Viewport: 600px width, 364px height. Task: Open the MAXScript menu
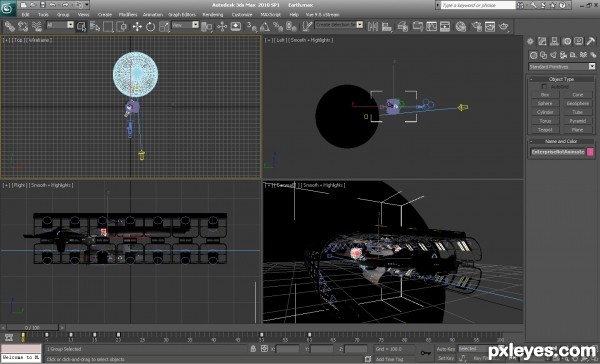(x=270, y=15)
